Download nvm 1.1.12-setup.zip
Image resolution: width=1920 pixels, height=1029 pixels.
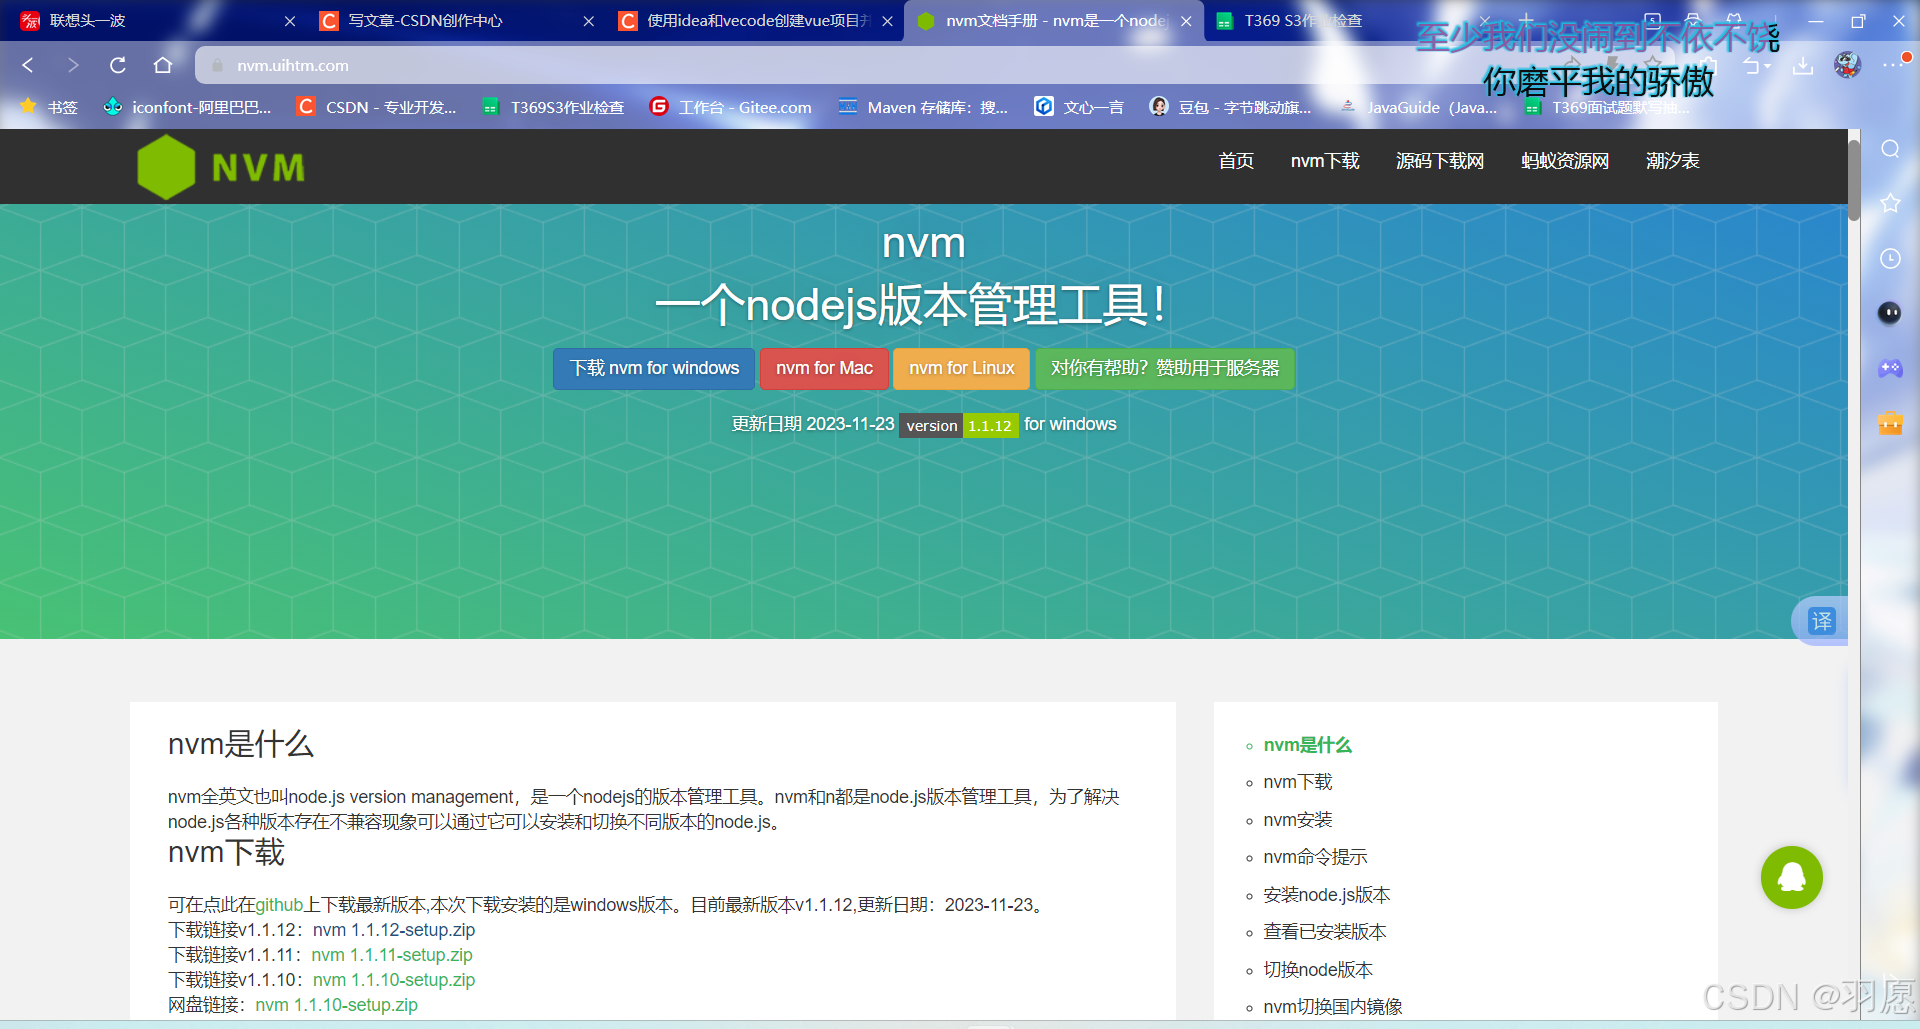point(394,930)
